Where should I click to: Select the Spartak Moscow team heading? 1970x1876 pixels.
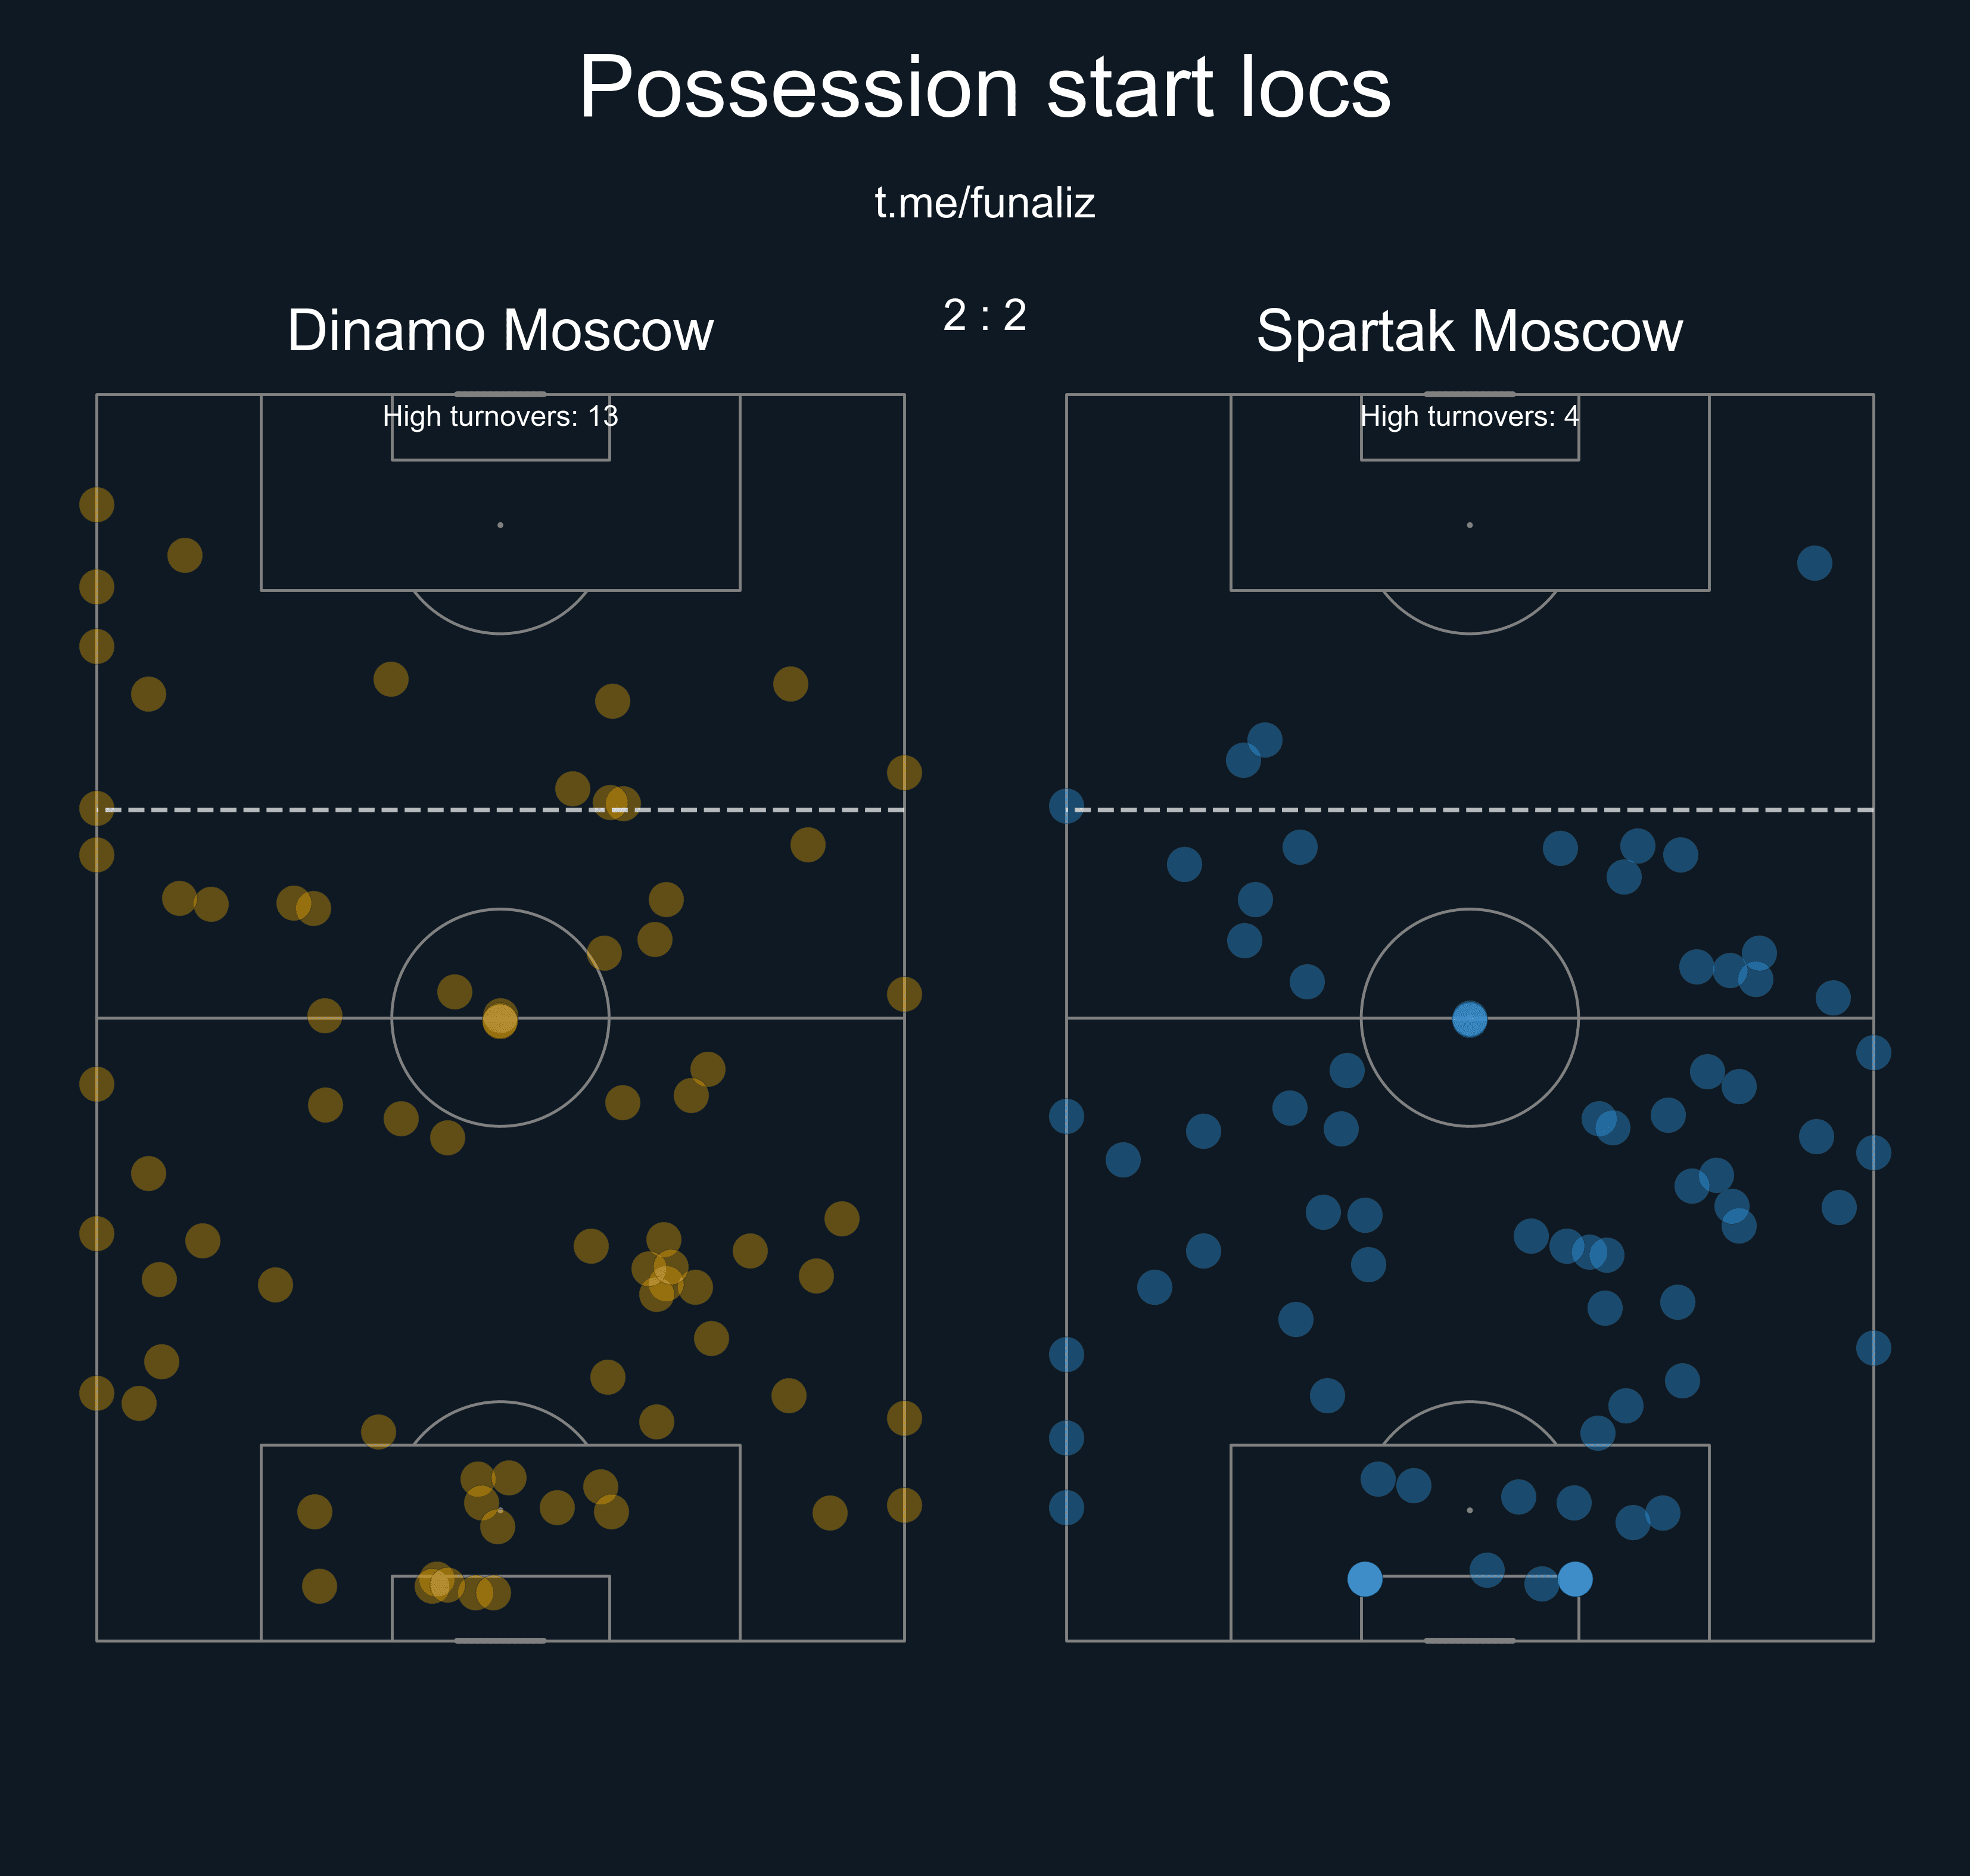pos(1469,330)
